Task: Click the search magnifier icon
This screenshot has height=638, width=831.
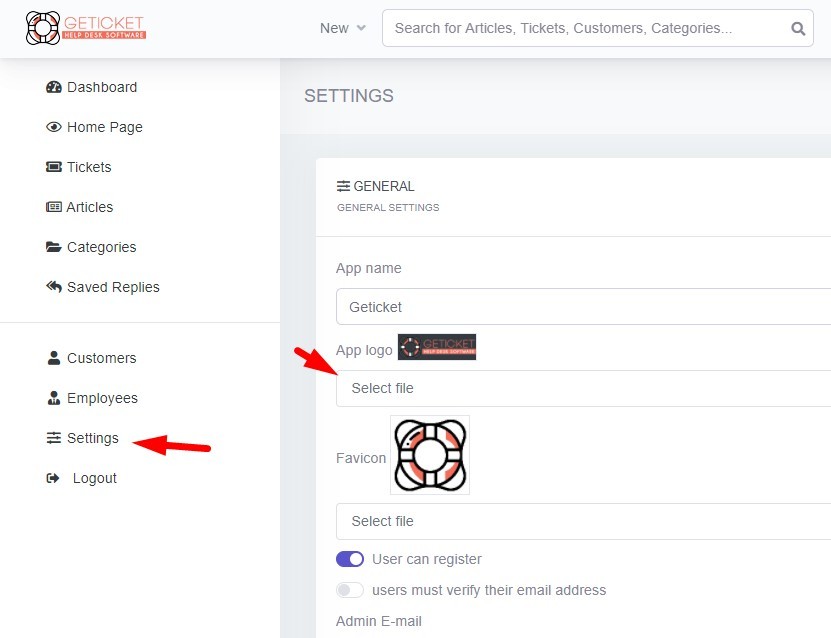Action: (797, 29)
